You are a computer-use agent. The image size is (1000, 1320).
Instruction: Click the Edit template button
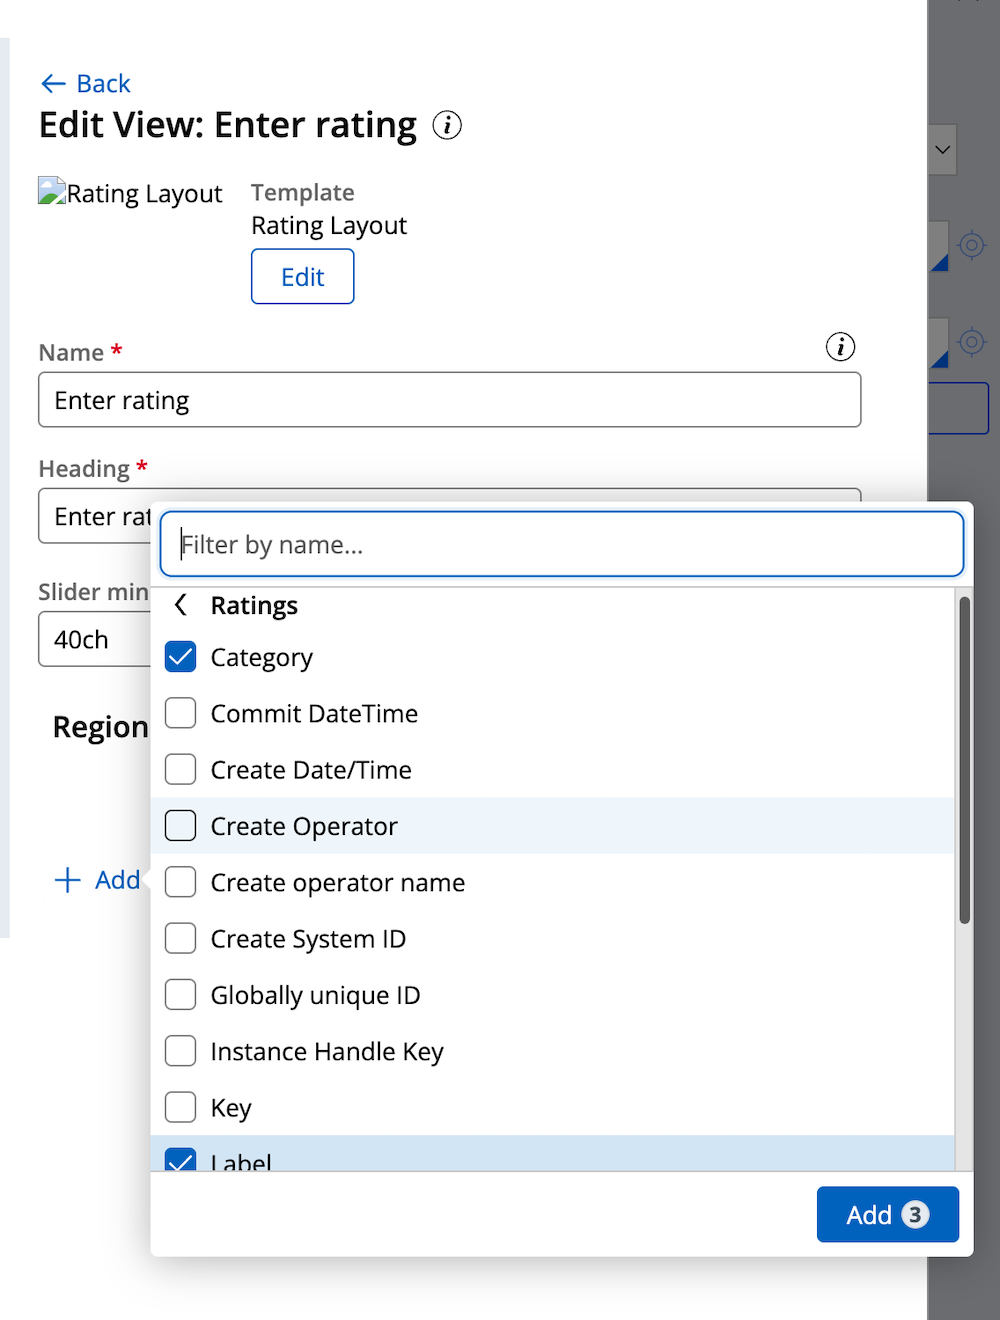pos(303,276)
